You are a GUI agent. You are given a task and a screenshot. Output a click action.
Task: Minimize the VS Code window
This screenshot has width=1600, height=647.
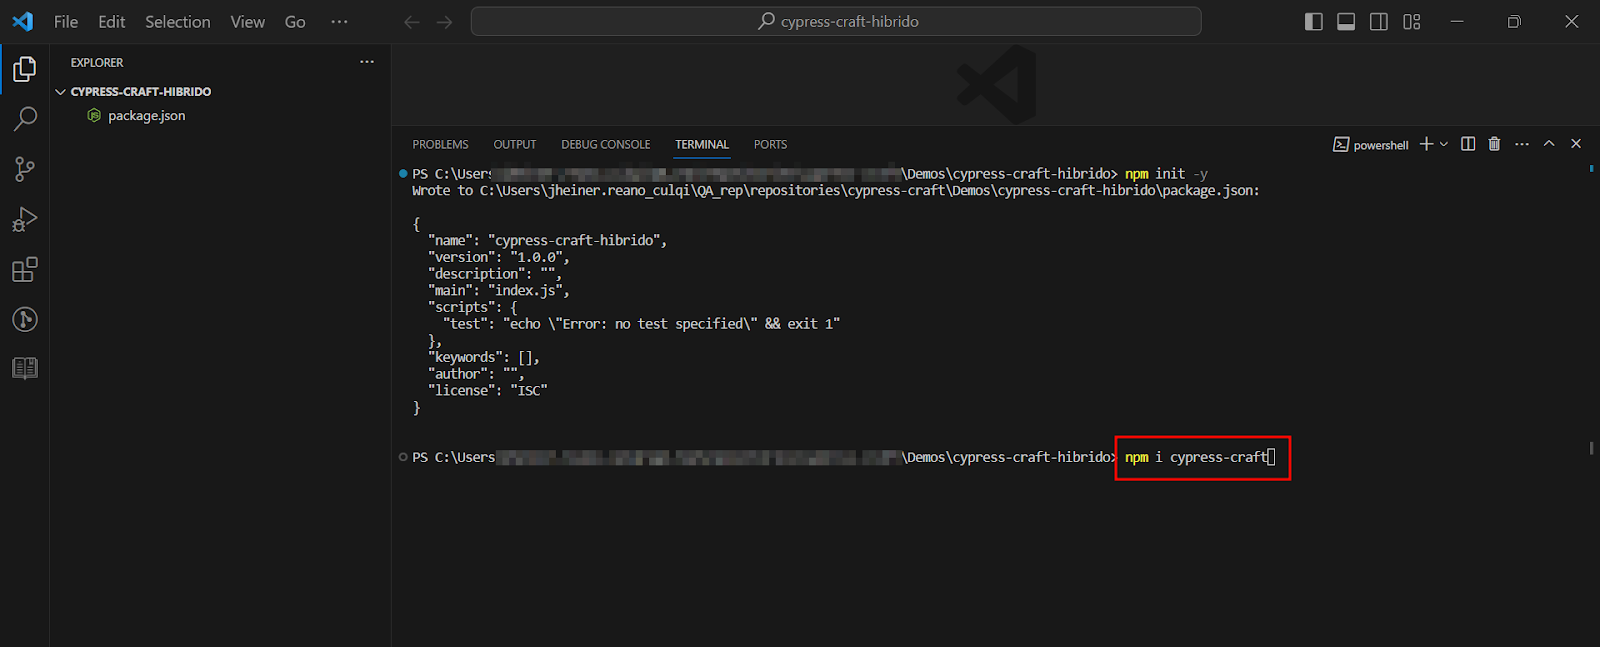click(x=1457, y=22)
